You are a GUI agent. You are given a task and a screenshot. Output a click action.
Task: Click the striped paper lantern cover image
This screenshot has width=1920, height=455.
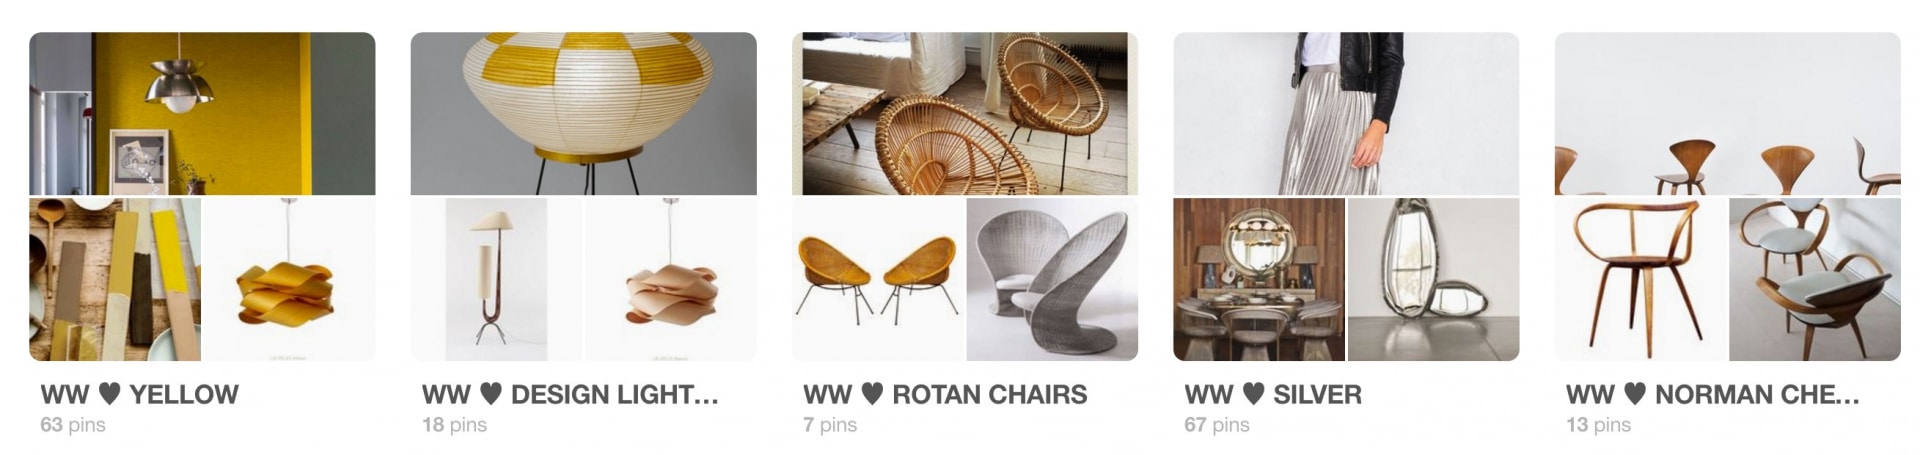(x=584, y=113)
